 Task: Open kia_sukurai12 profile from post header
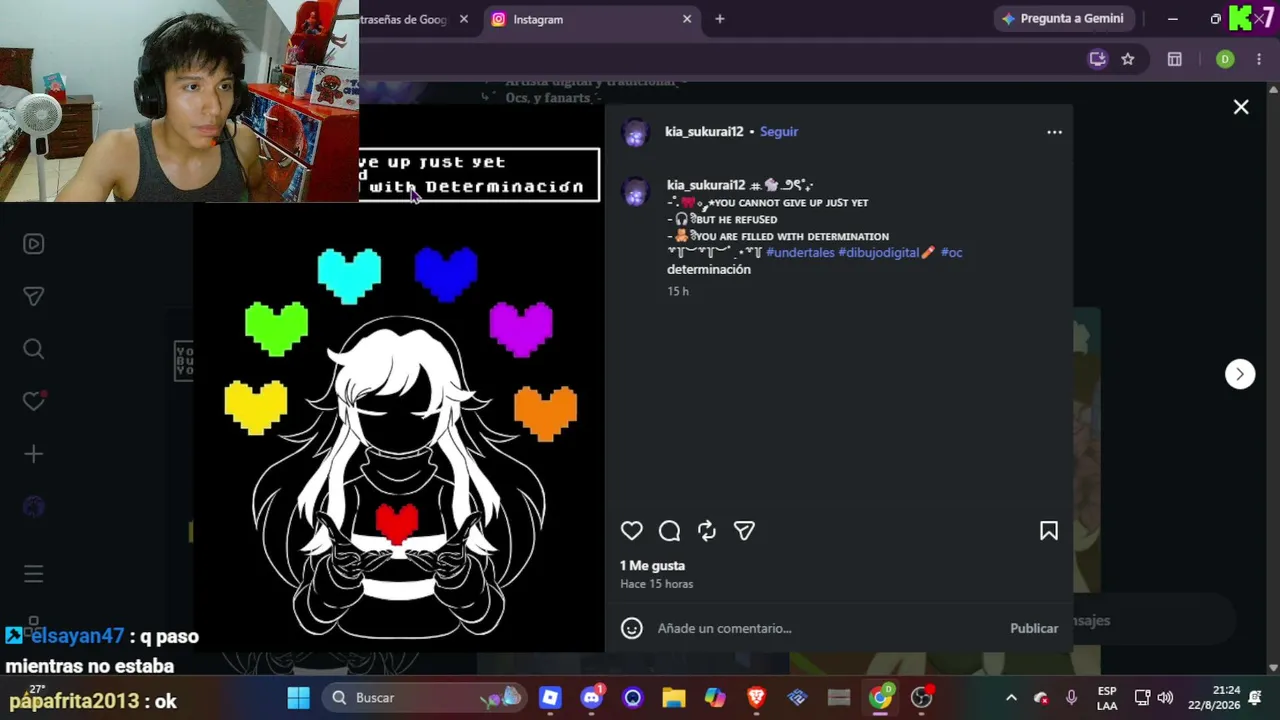[704, 132]
